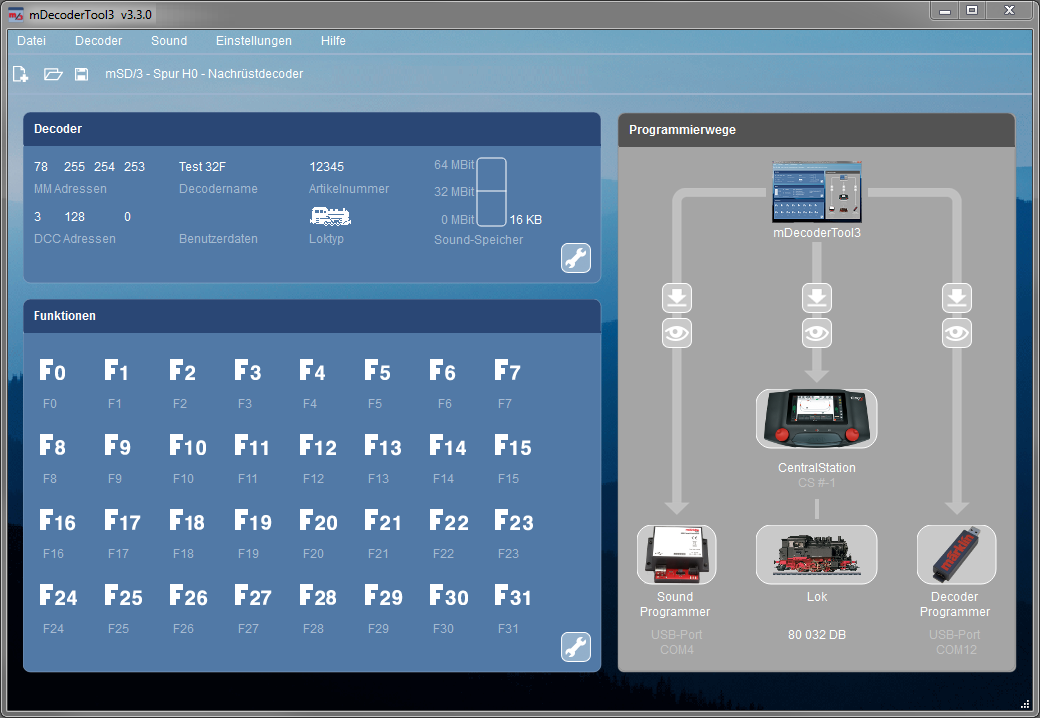1040x718 pixels.
Task: Click the Sound-Speicher memory gauge
Action: click(x=491, y=192)
